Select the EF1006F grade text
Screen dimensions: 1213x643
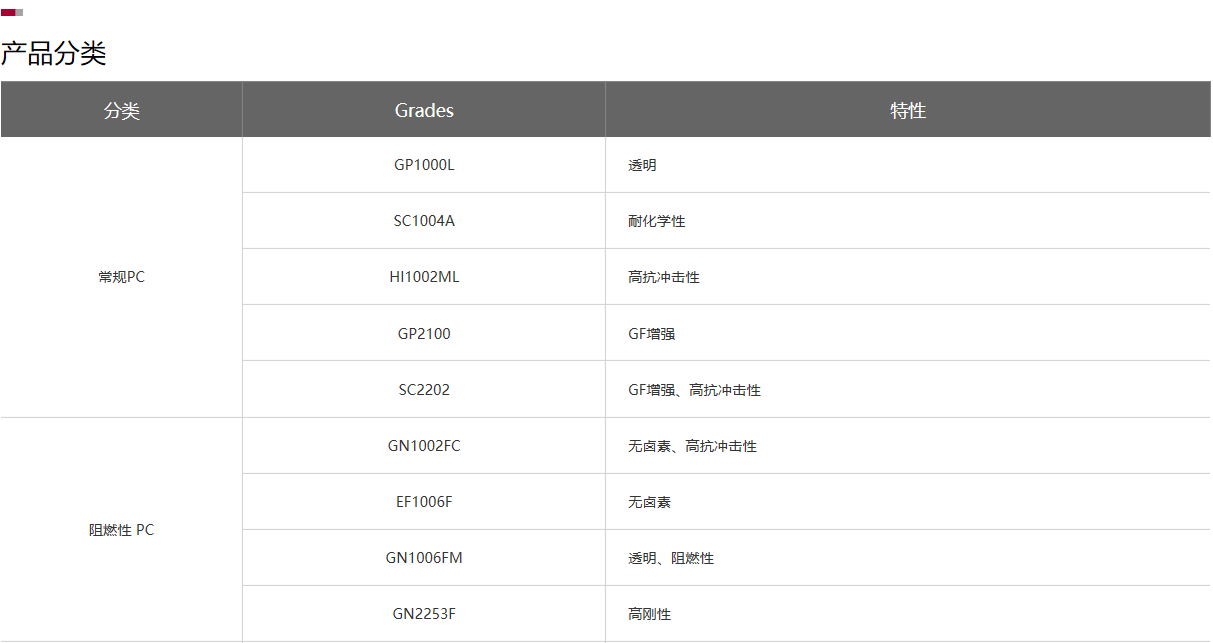pyautogui.click(x=424, y=502)
